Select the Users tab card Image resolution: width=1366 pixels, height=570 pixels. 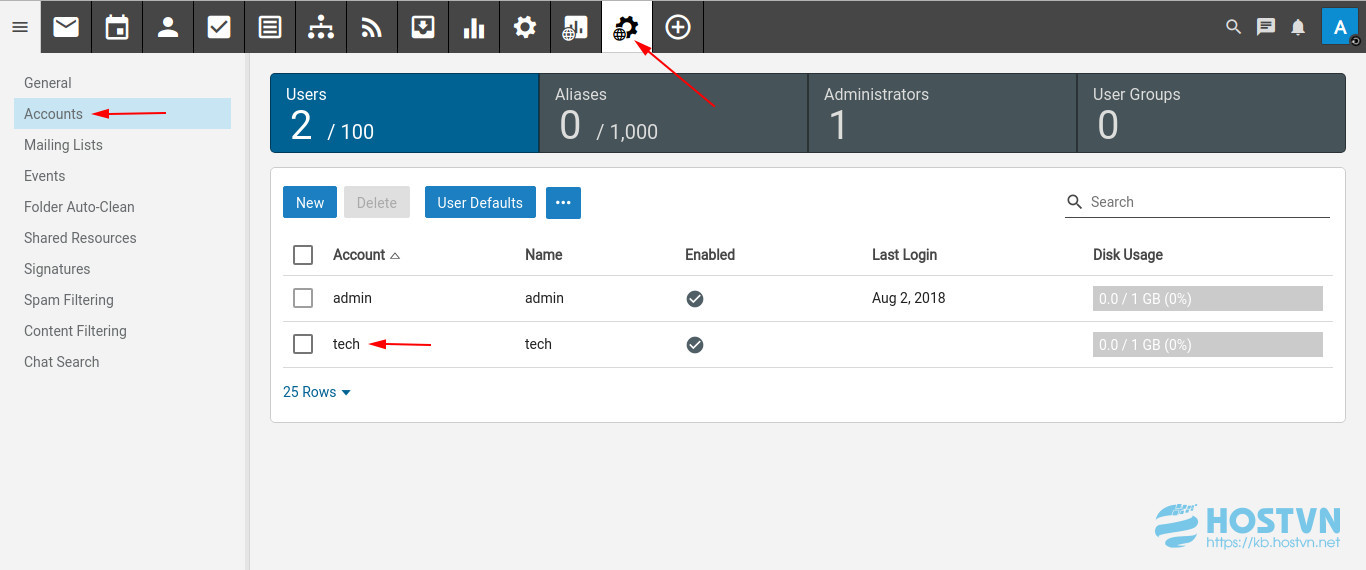[404, 112]
